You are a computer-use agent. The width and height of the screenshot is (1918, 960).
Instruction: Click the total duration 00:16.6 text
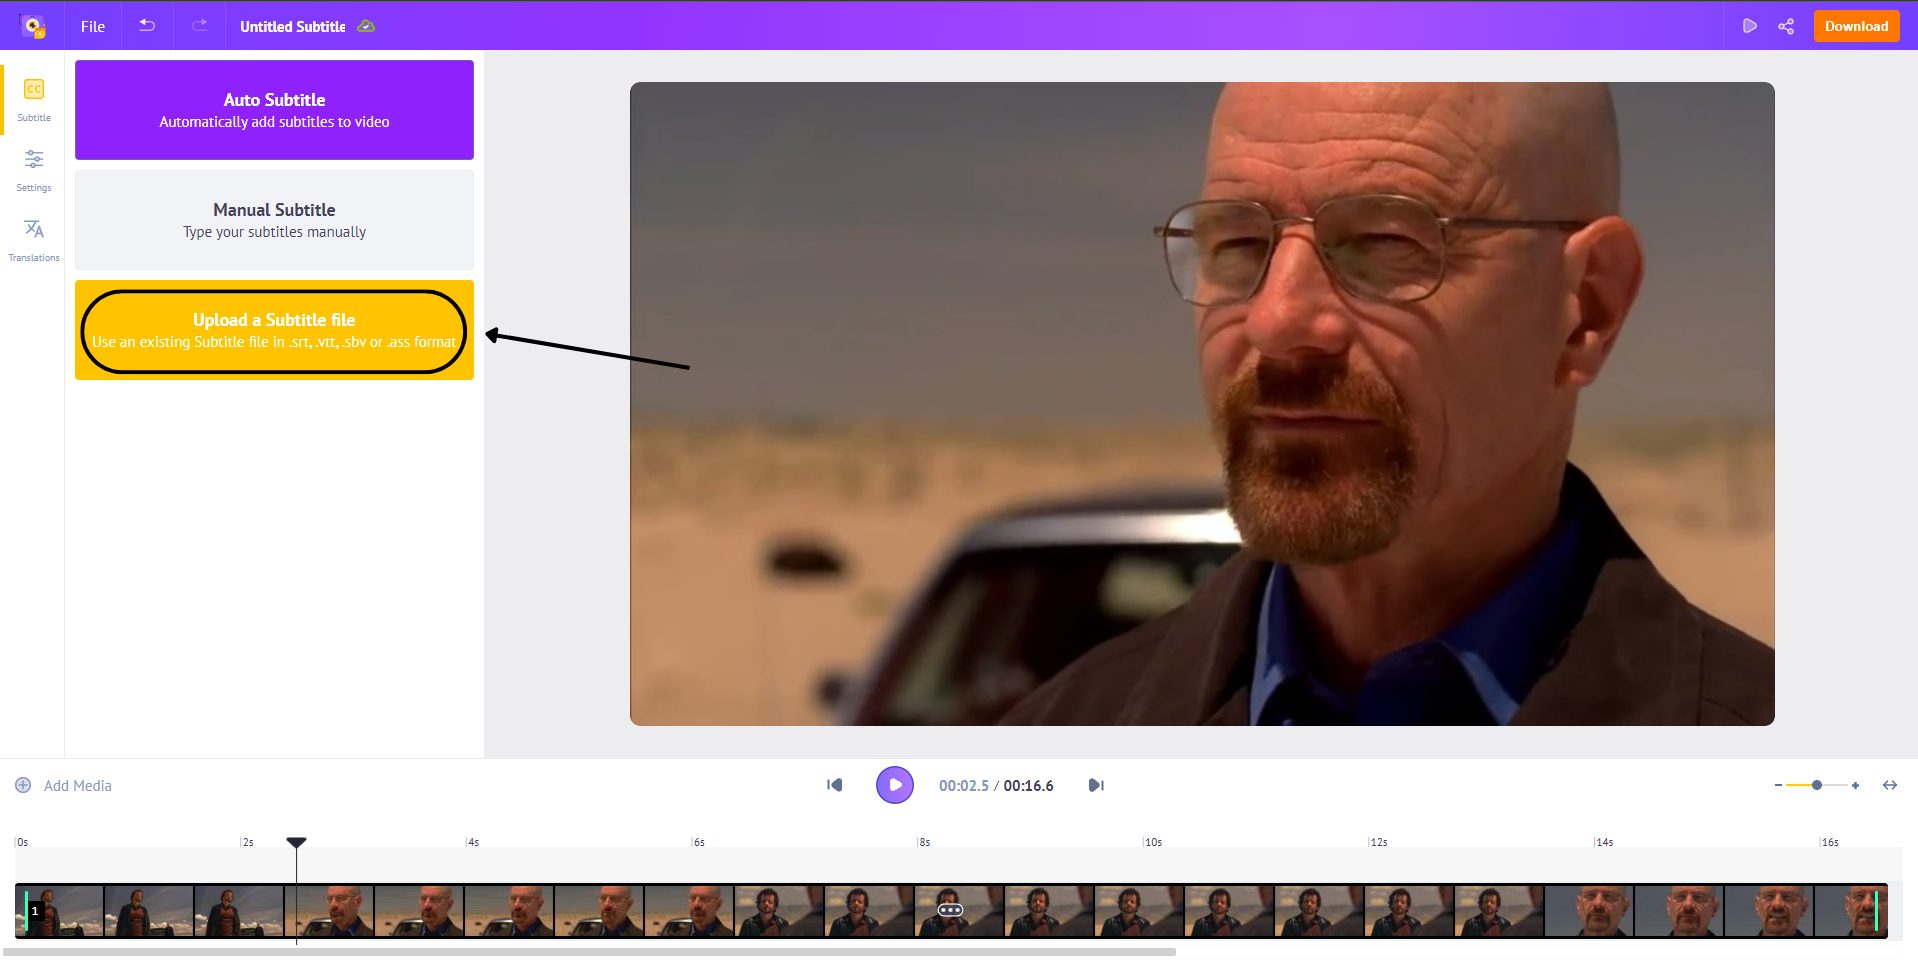pyautogui.click(x=1028, y=786)
